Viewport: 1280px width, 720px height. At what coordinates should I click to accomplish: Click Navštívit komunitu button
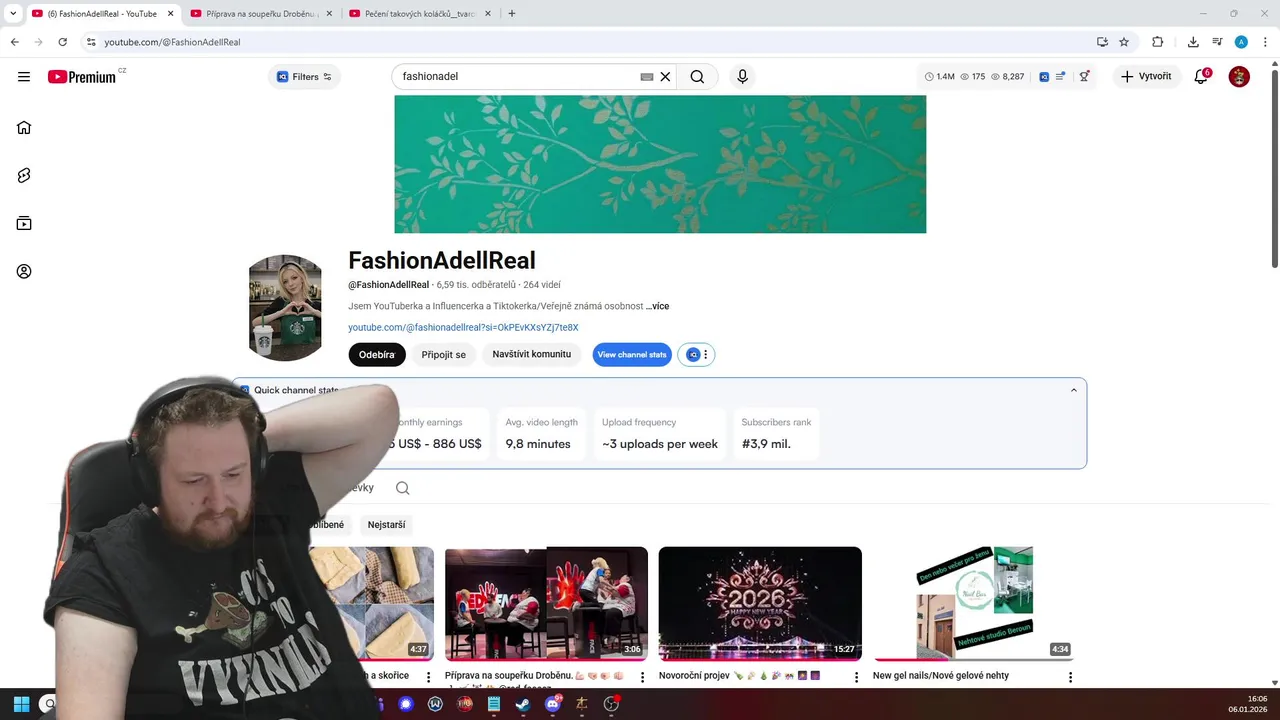[531, 355]
